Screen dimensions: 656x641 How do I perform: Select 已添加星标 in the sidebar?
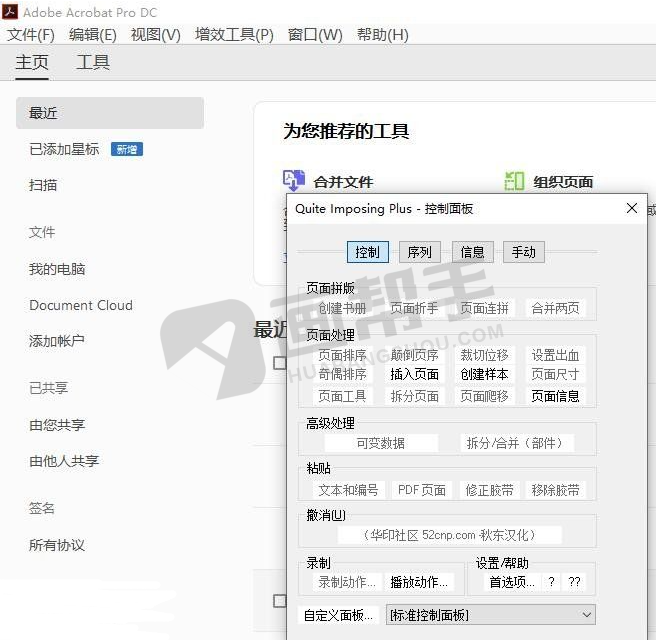[64, 149]
